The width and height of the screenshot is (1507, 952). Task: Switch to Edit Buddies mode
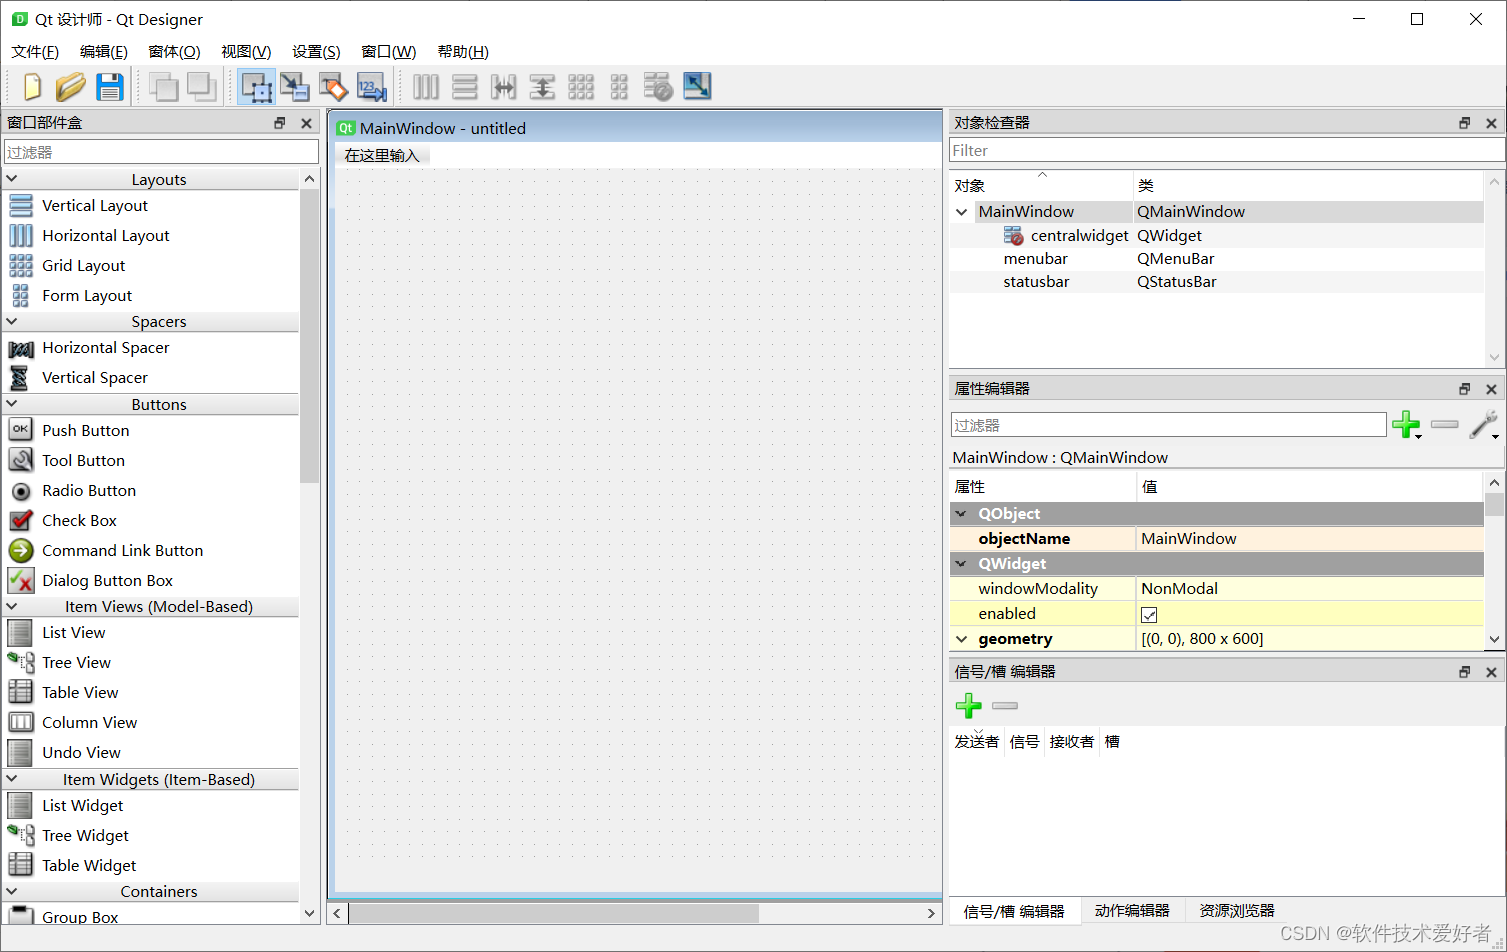tap(333, 87)
